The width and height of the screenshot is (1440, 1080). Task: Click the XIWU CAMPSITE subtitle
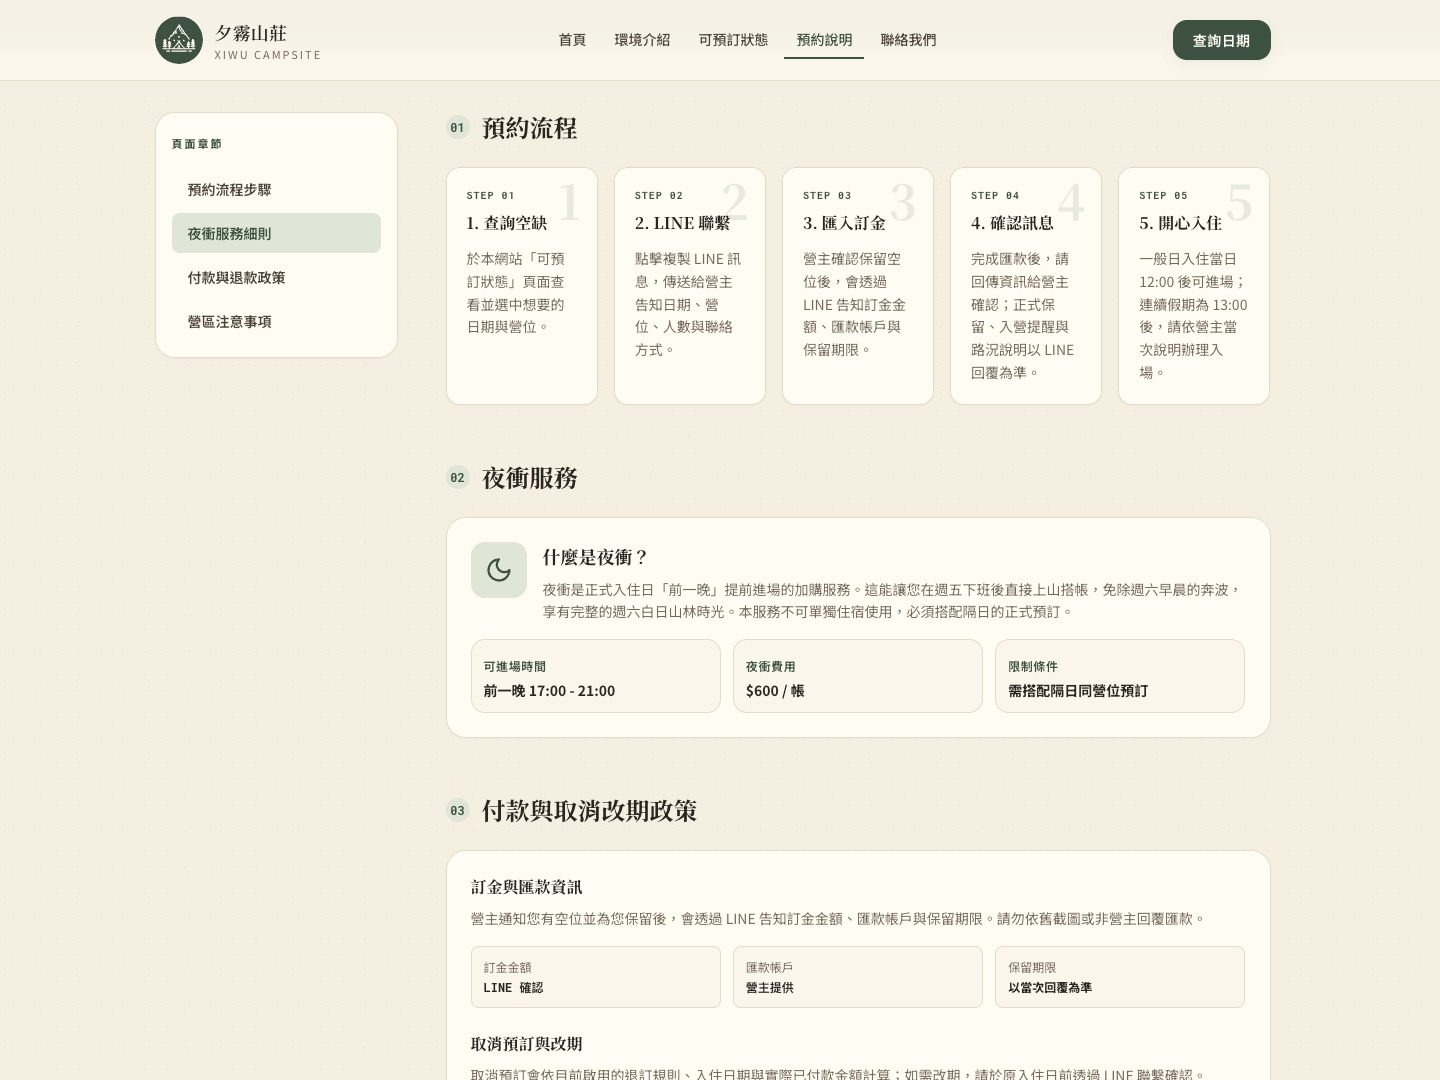point(268,55)
